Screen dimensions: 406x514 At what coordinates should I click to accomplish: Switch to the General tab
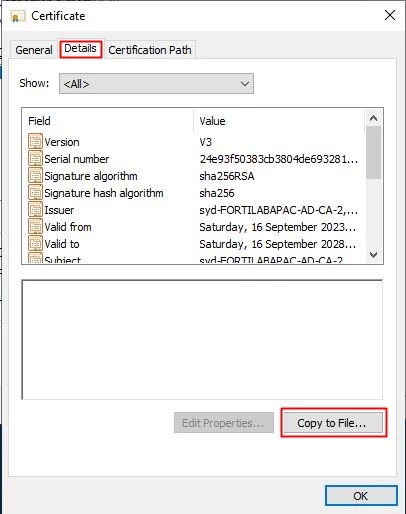tap(34, 50)
